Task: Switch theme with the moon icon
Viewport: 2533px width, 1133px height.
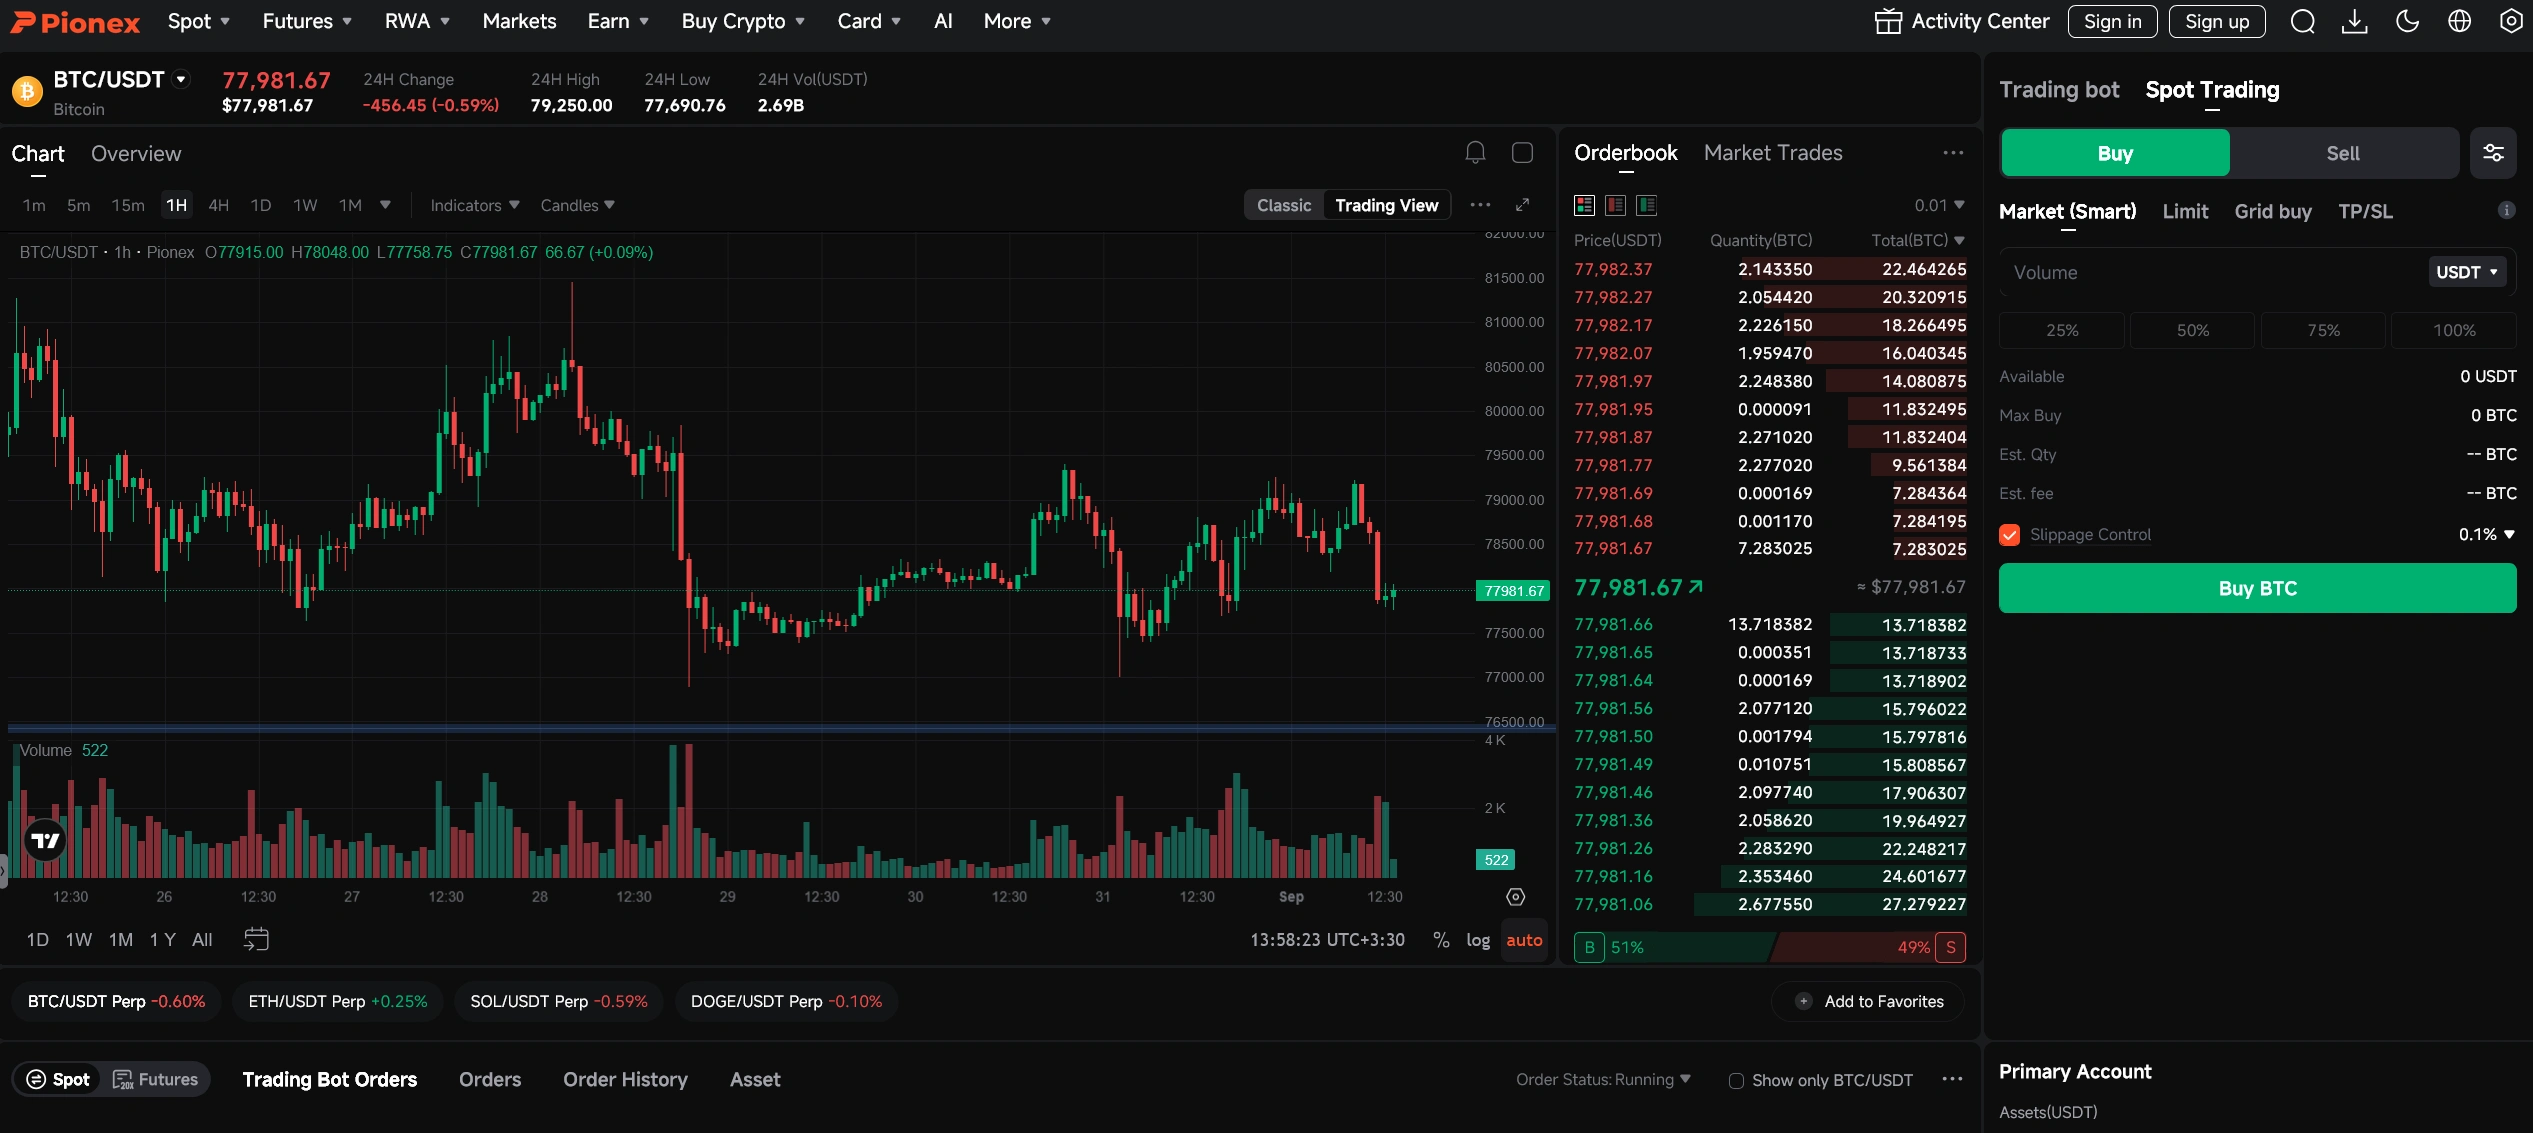Action: pyautogui.click(x=2407, y=21)
